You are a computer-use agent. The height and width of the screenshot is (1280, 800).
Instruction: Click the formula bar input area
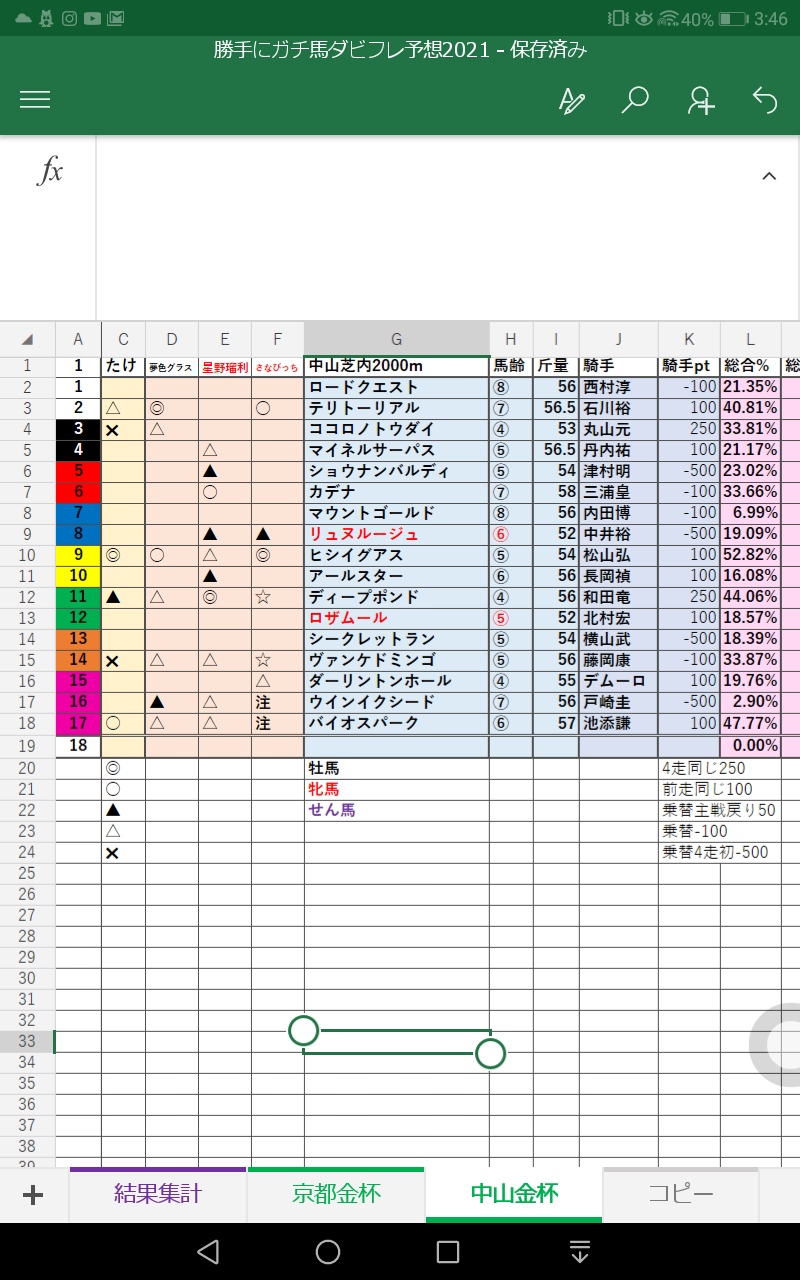tap(448, 228)
